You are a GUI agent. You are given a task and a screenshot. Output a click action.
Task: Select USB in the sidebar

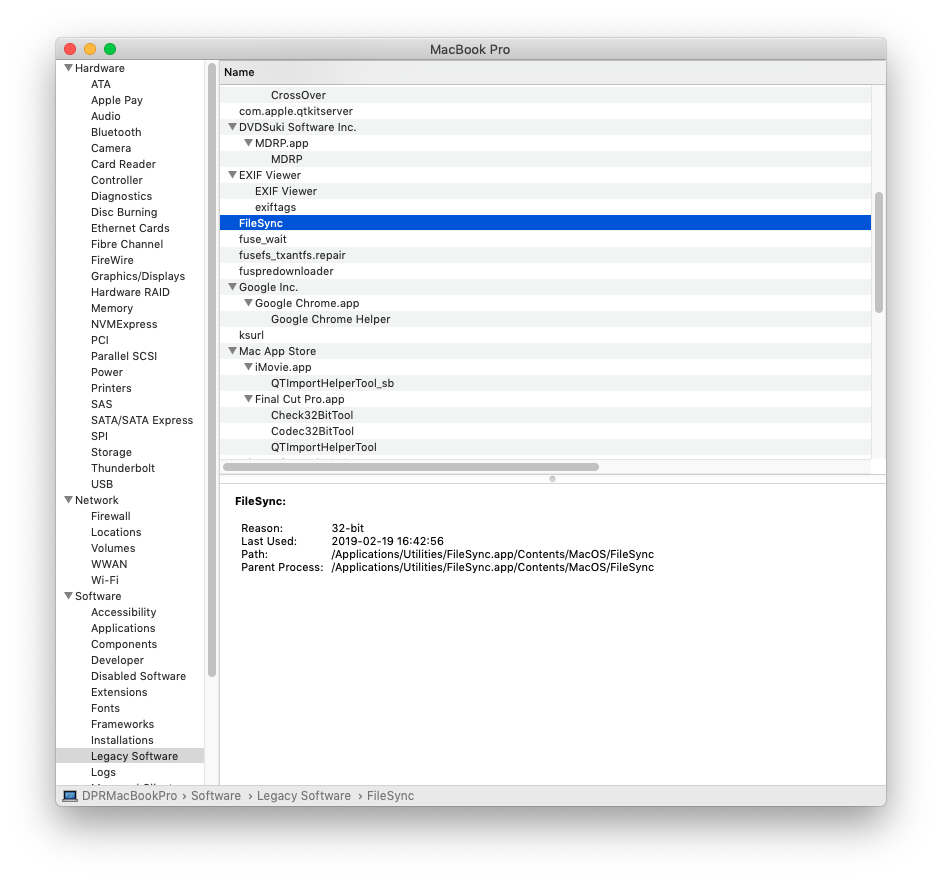102,484
